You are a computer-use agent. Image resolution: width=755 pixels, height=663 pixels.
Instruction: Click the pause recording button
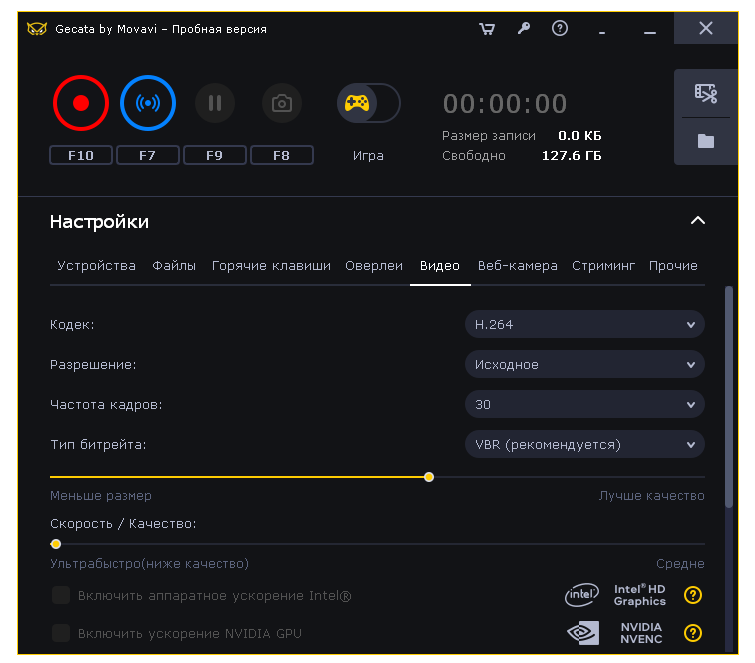tap(215, 103)
